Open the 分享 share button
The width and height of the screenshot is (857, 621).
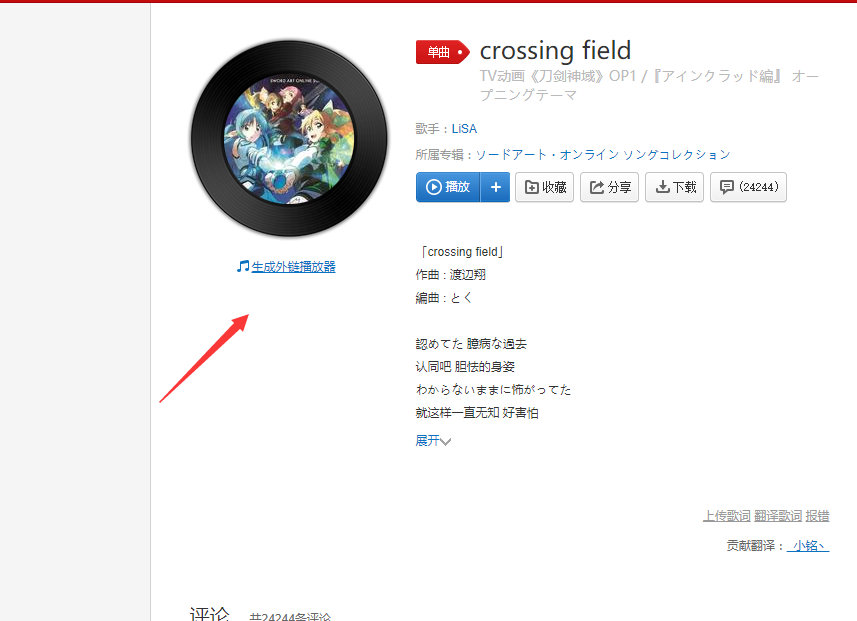click(609, 187)
